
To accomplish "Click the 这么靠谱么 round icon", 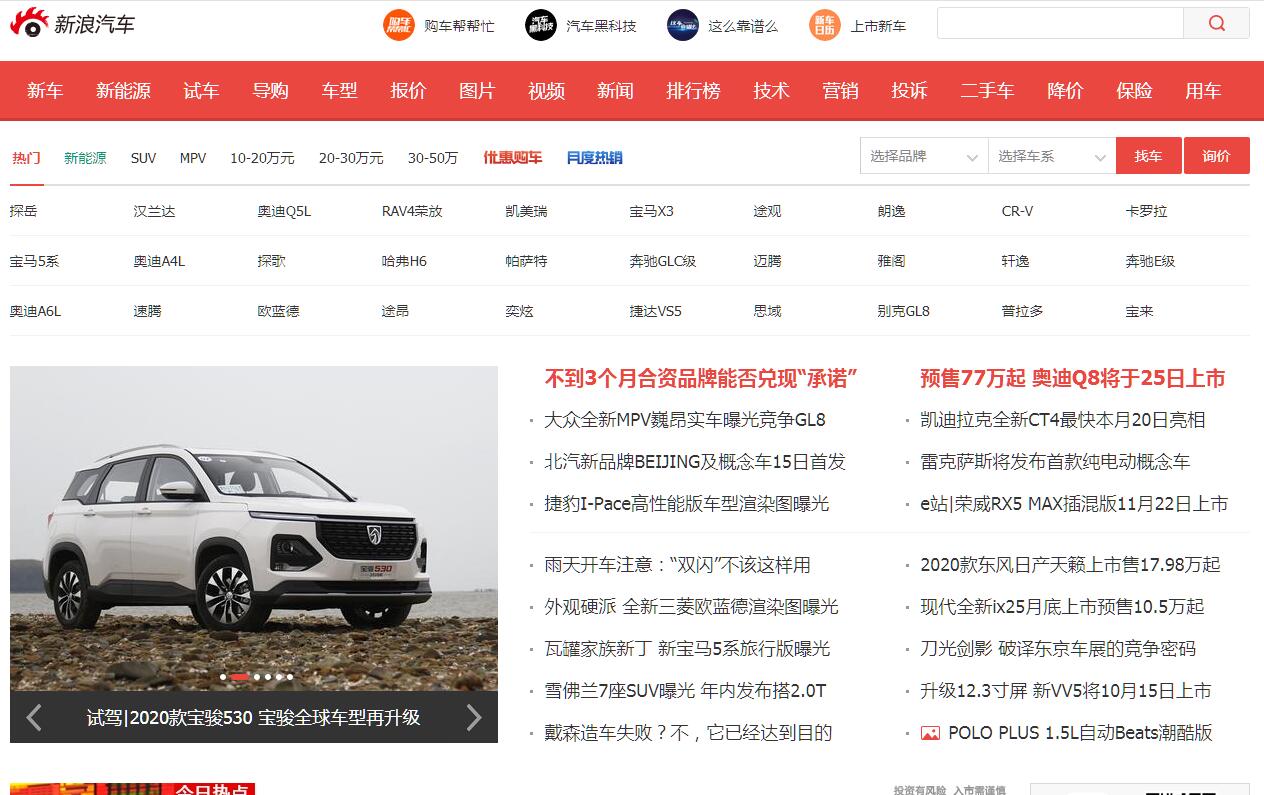I will point(683,25).
